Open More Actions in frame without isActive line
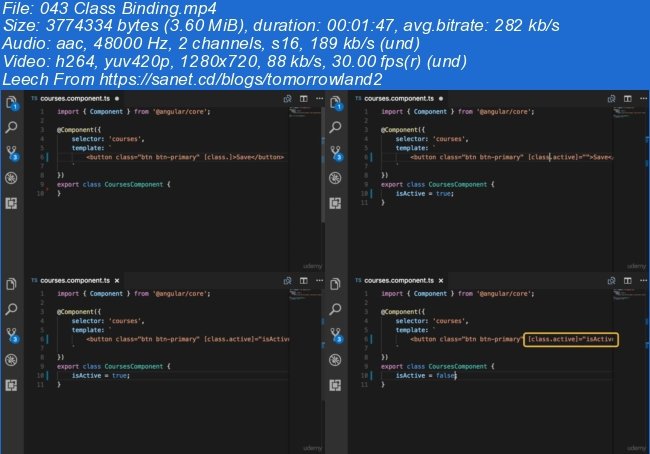This screenshot has height=454, width=650. [319, 99]
